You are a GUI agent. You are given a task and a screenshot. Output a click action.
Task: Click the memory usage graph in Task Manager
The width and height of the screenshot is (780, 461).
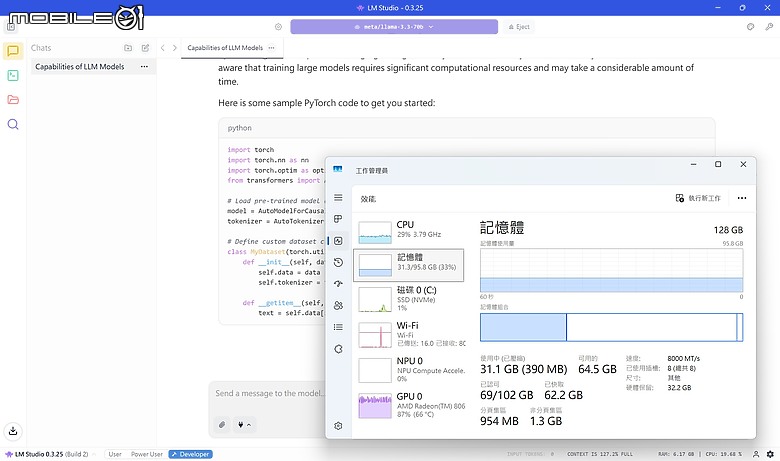611,270
